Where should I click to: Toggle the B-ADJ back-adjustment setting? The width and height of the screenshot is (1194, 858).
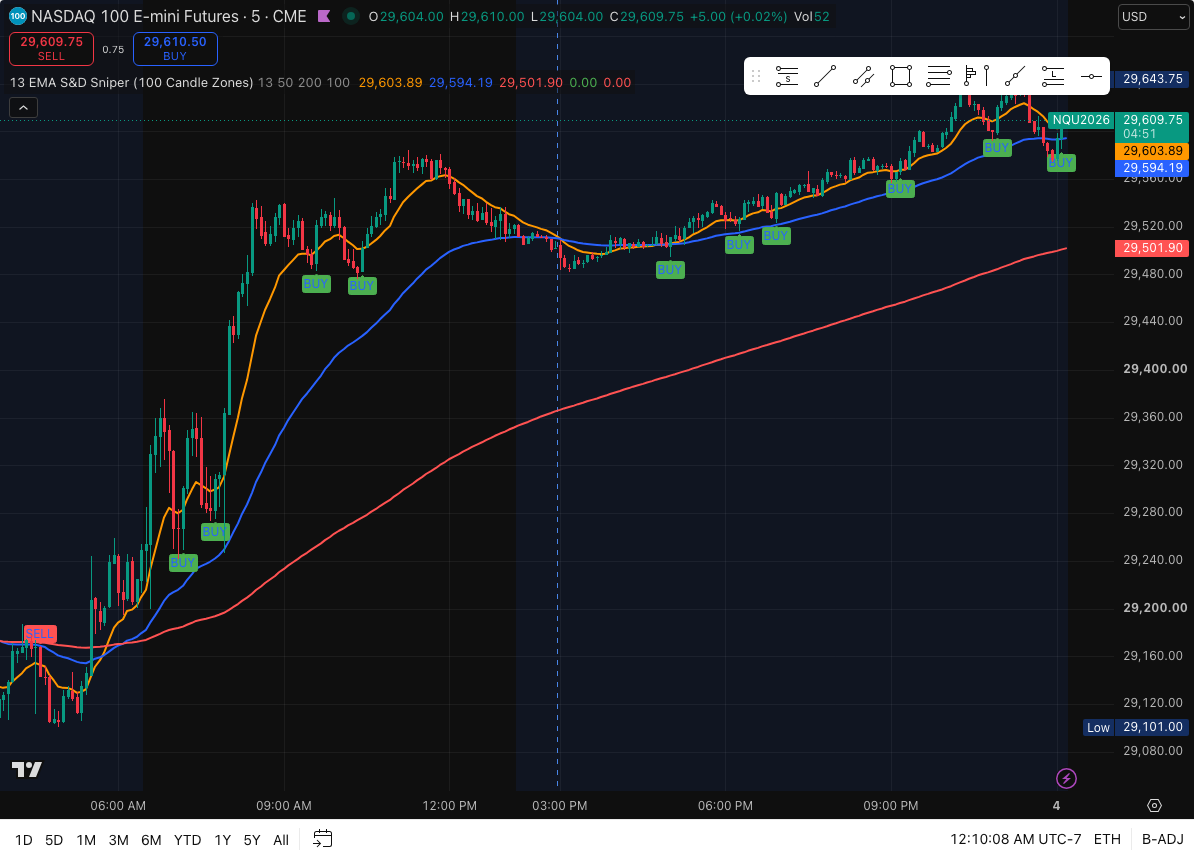pos(1162,839)
